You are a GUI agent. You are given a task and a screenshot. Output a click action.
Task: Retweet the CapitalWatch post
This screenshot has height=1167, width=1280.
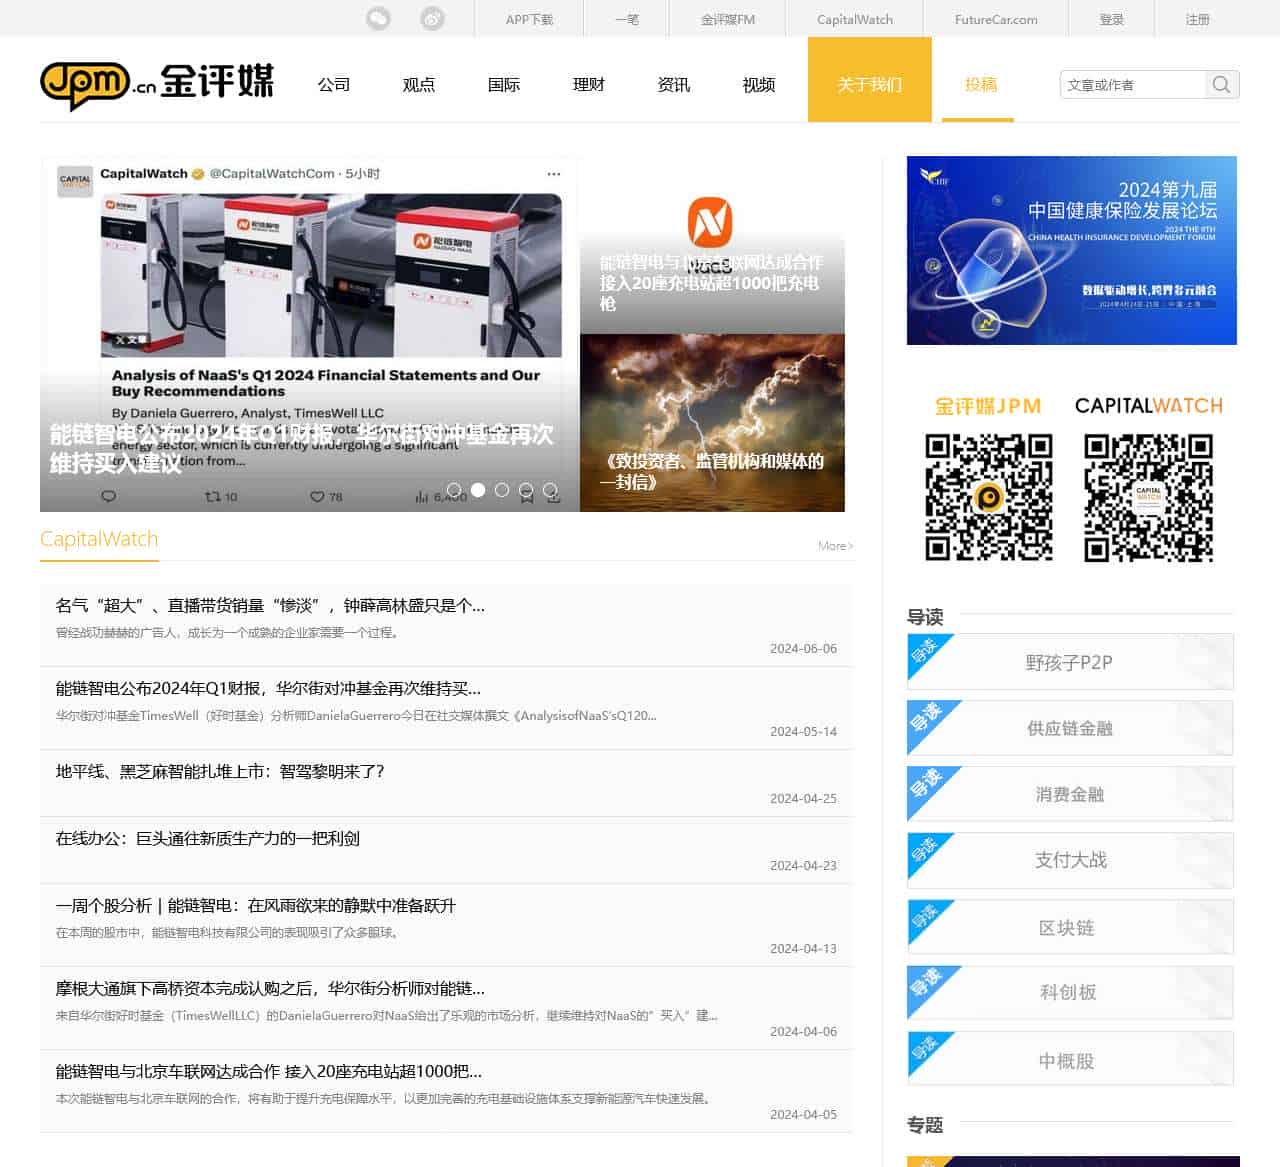212,496
